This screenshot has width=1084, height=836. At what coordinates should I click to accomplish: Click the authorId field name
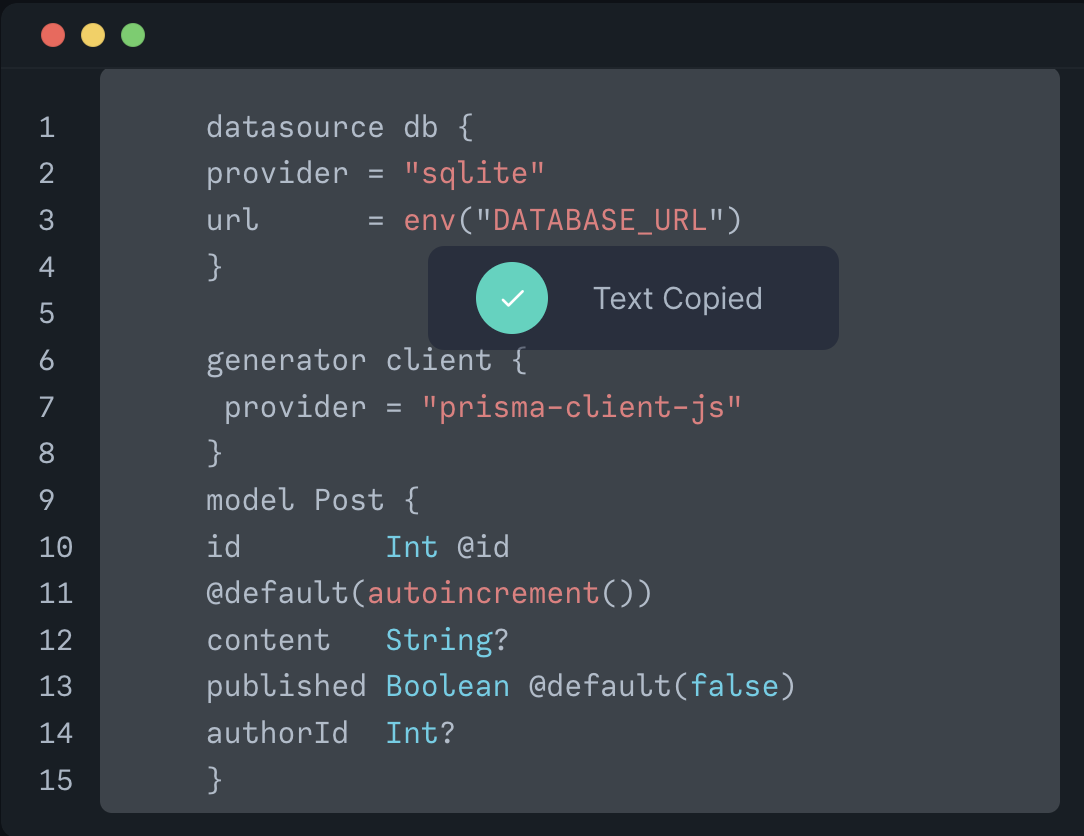tap(277, 733)
